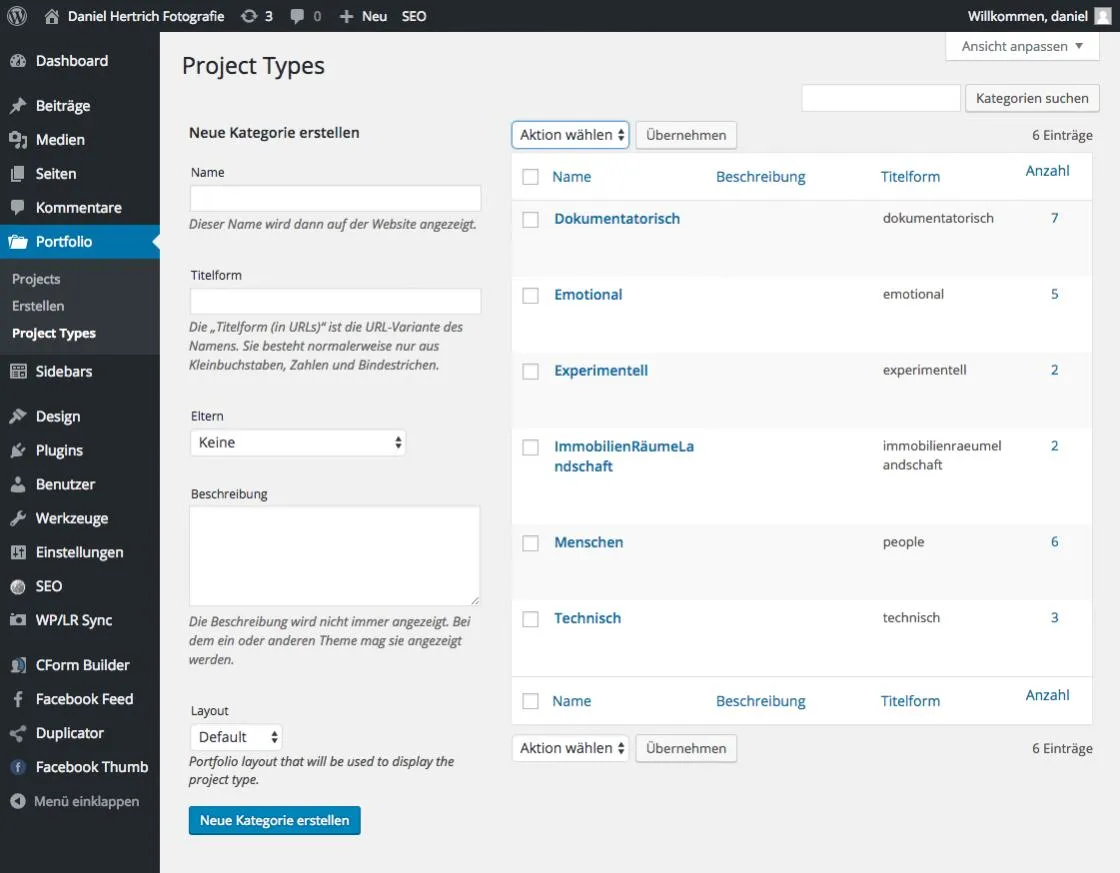Open the bottom Aktion wählen dropdown
1120x873 pixels.
pyautogui.click(x=570, y=748)
